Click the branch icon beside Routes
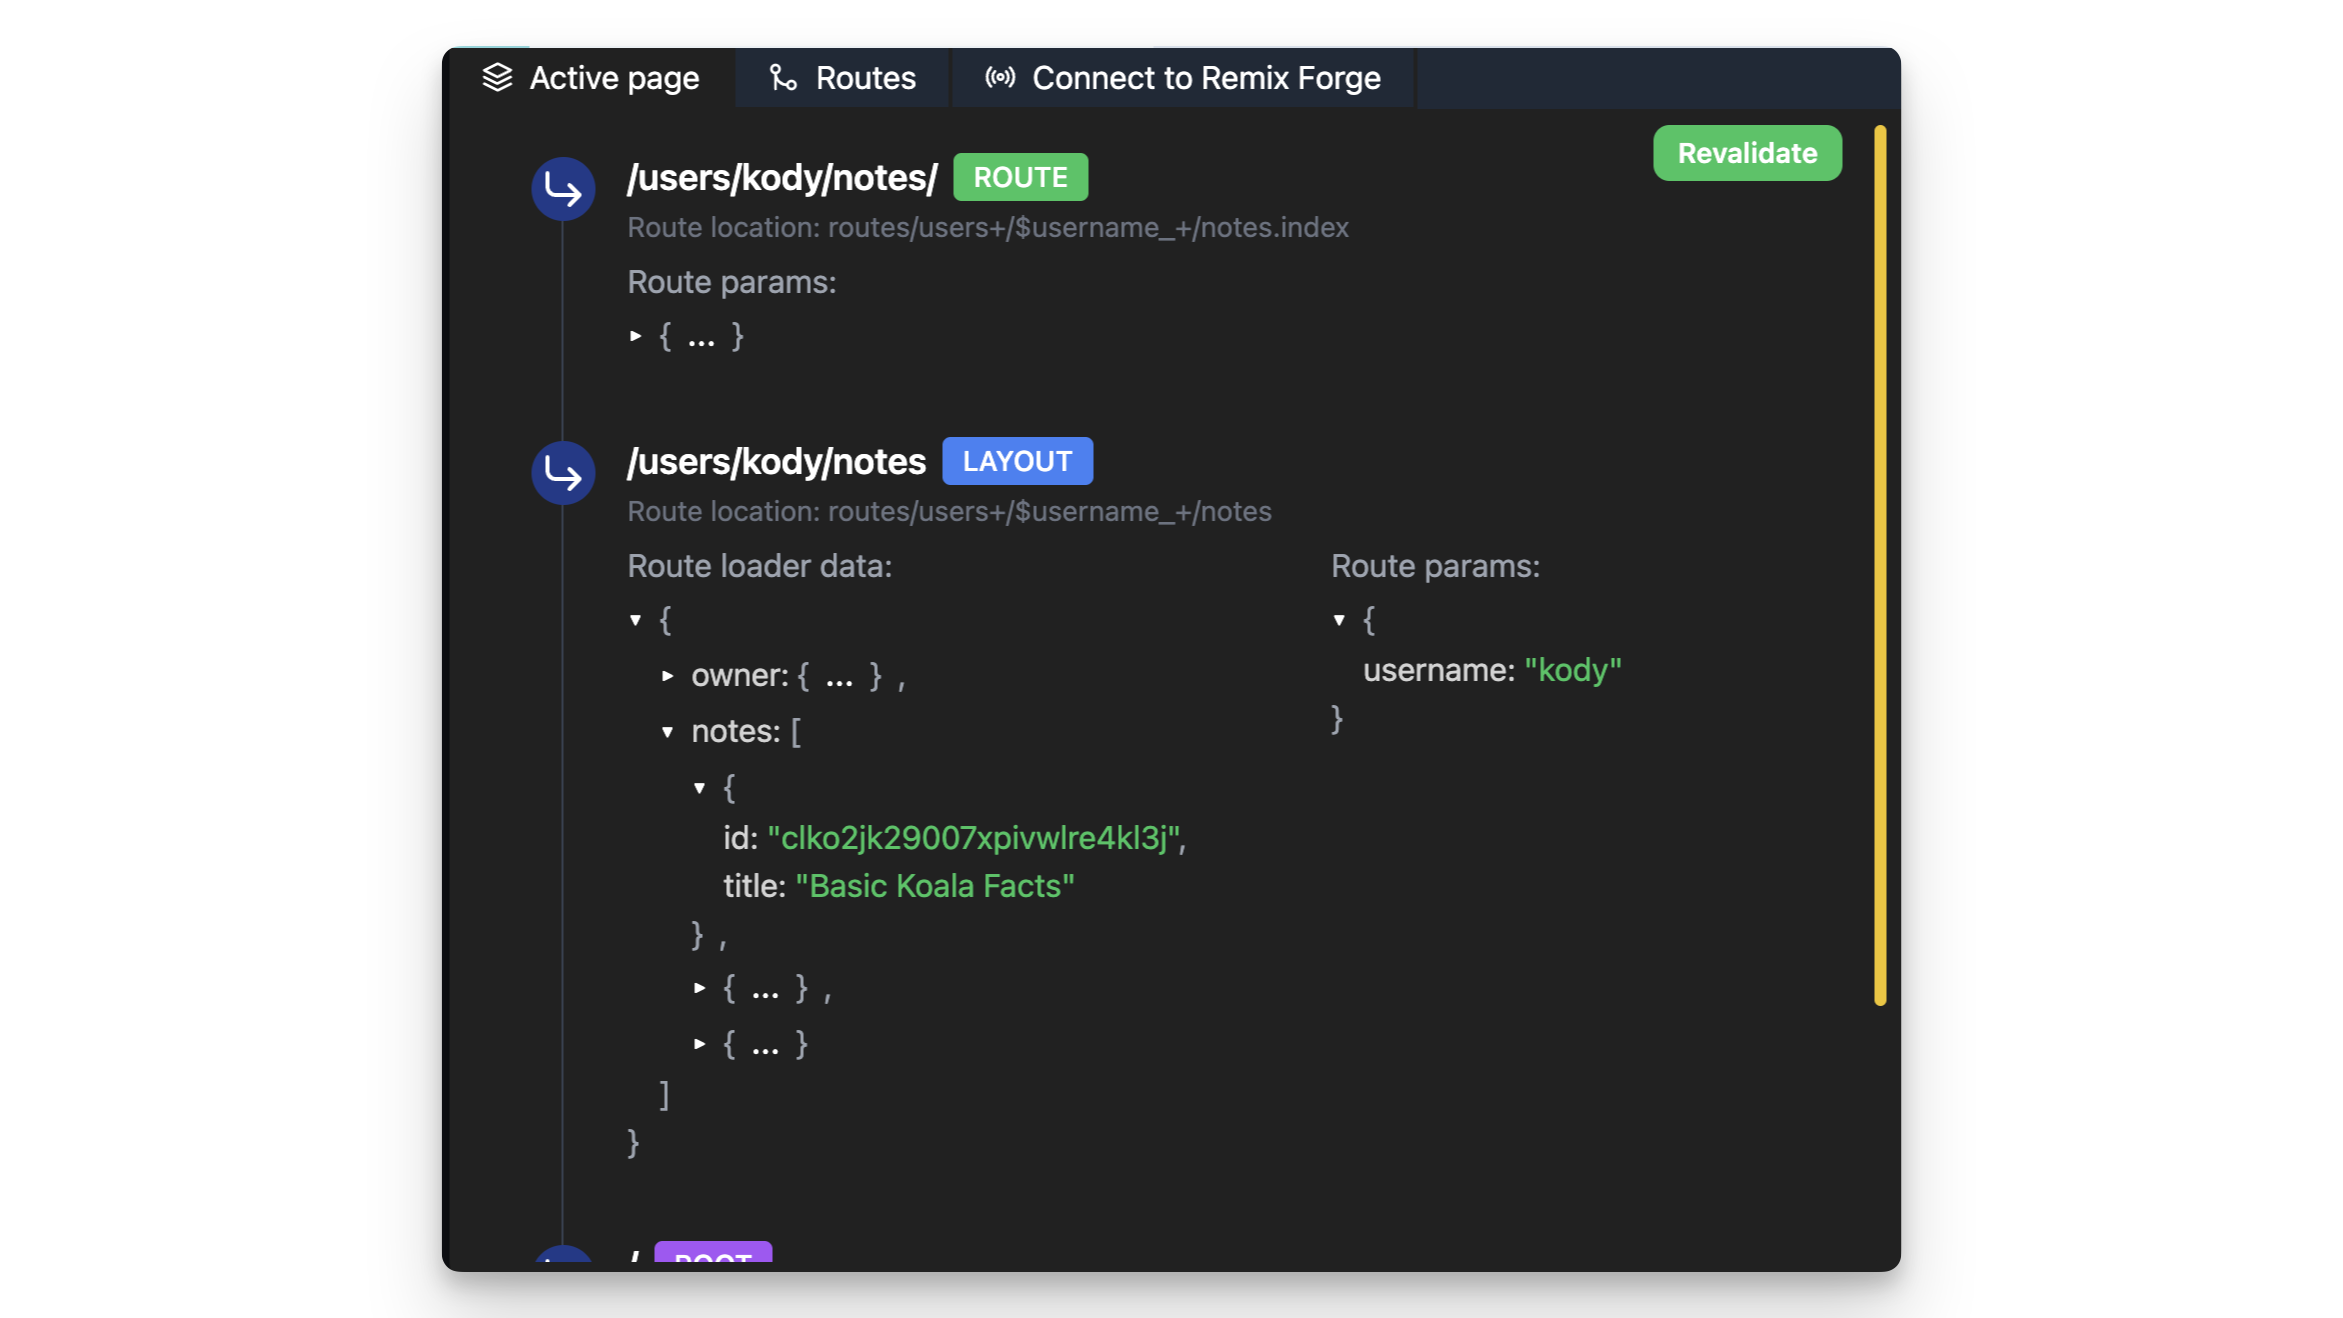This screenshot has height=1318, width=2343. click(783, 78)
